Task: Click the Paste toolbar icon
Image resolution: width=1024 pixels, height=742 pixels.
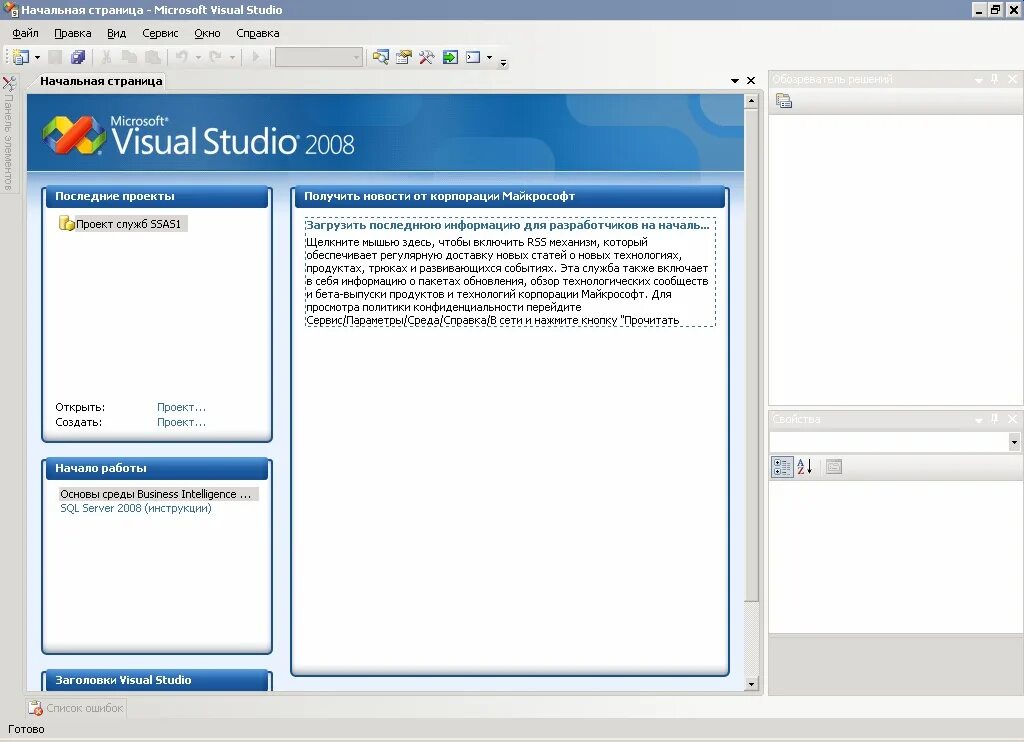Action: tap(152, 57)
